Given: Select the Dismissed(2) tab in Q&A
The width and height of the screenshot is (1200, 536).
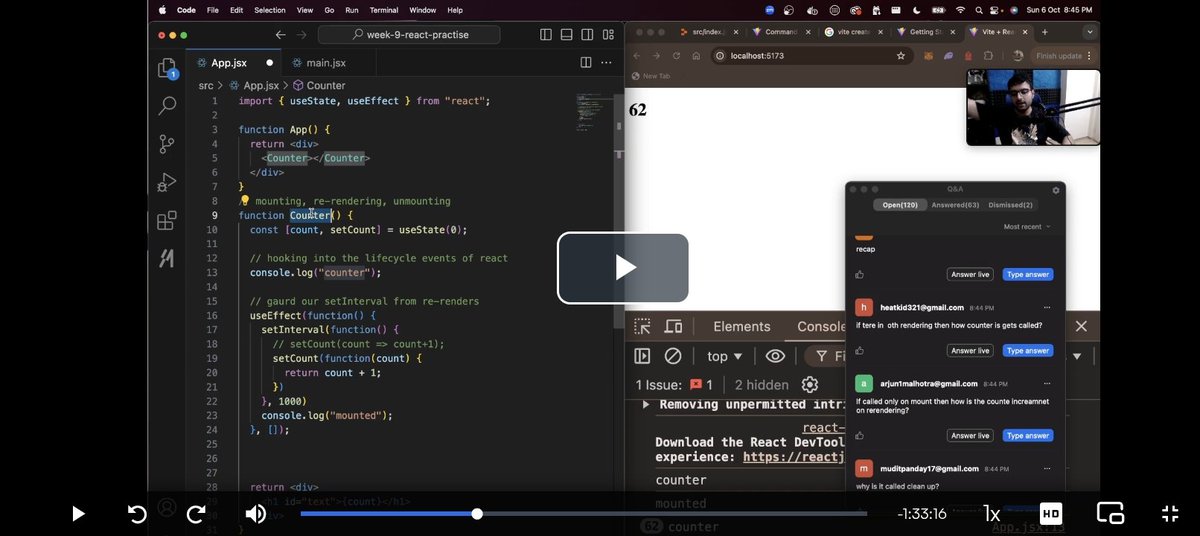Looking at the screenshot, I should pyautogui.click(x=1010, y=205).
